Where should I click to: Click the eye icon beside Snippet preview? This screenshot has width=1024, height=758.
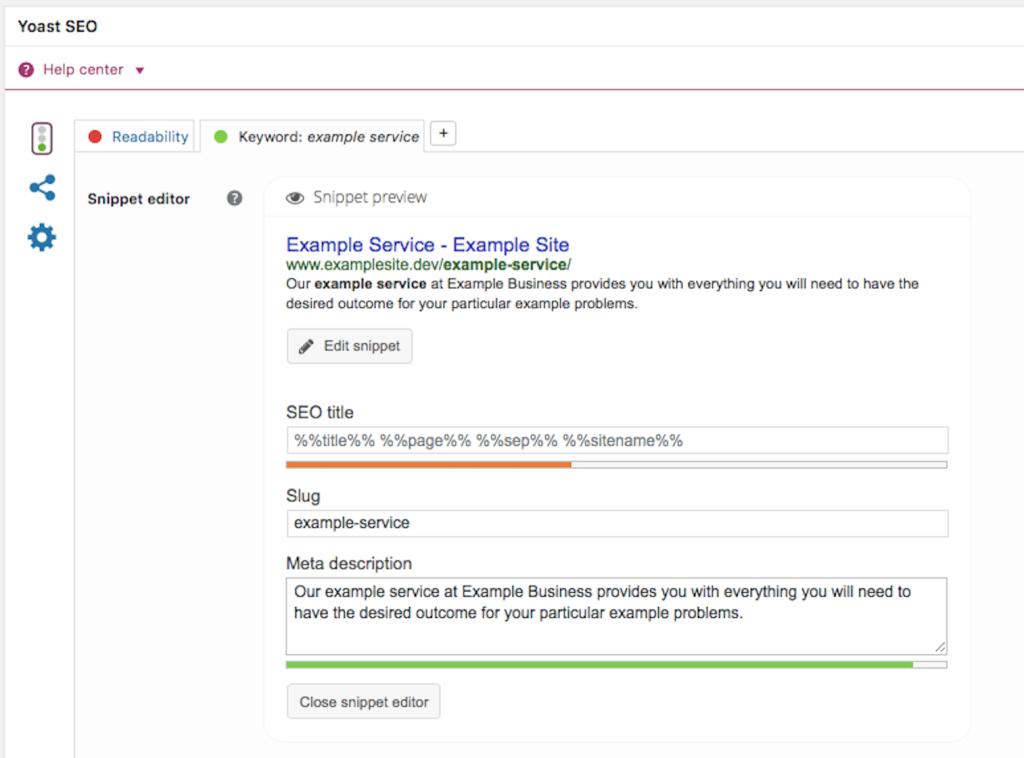(295, 198)
